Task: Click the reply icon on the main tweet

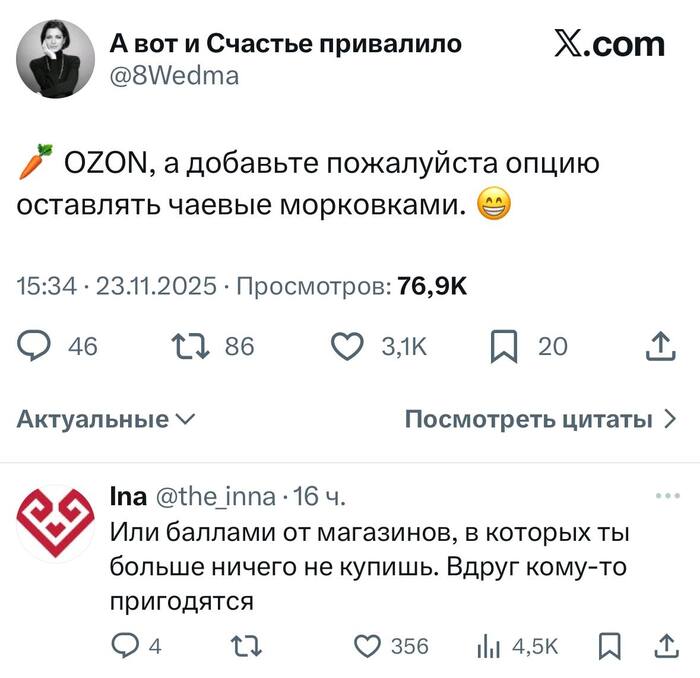Action: click(x=37, y=346)
